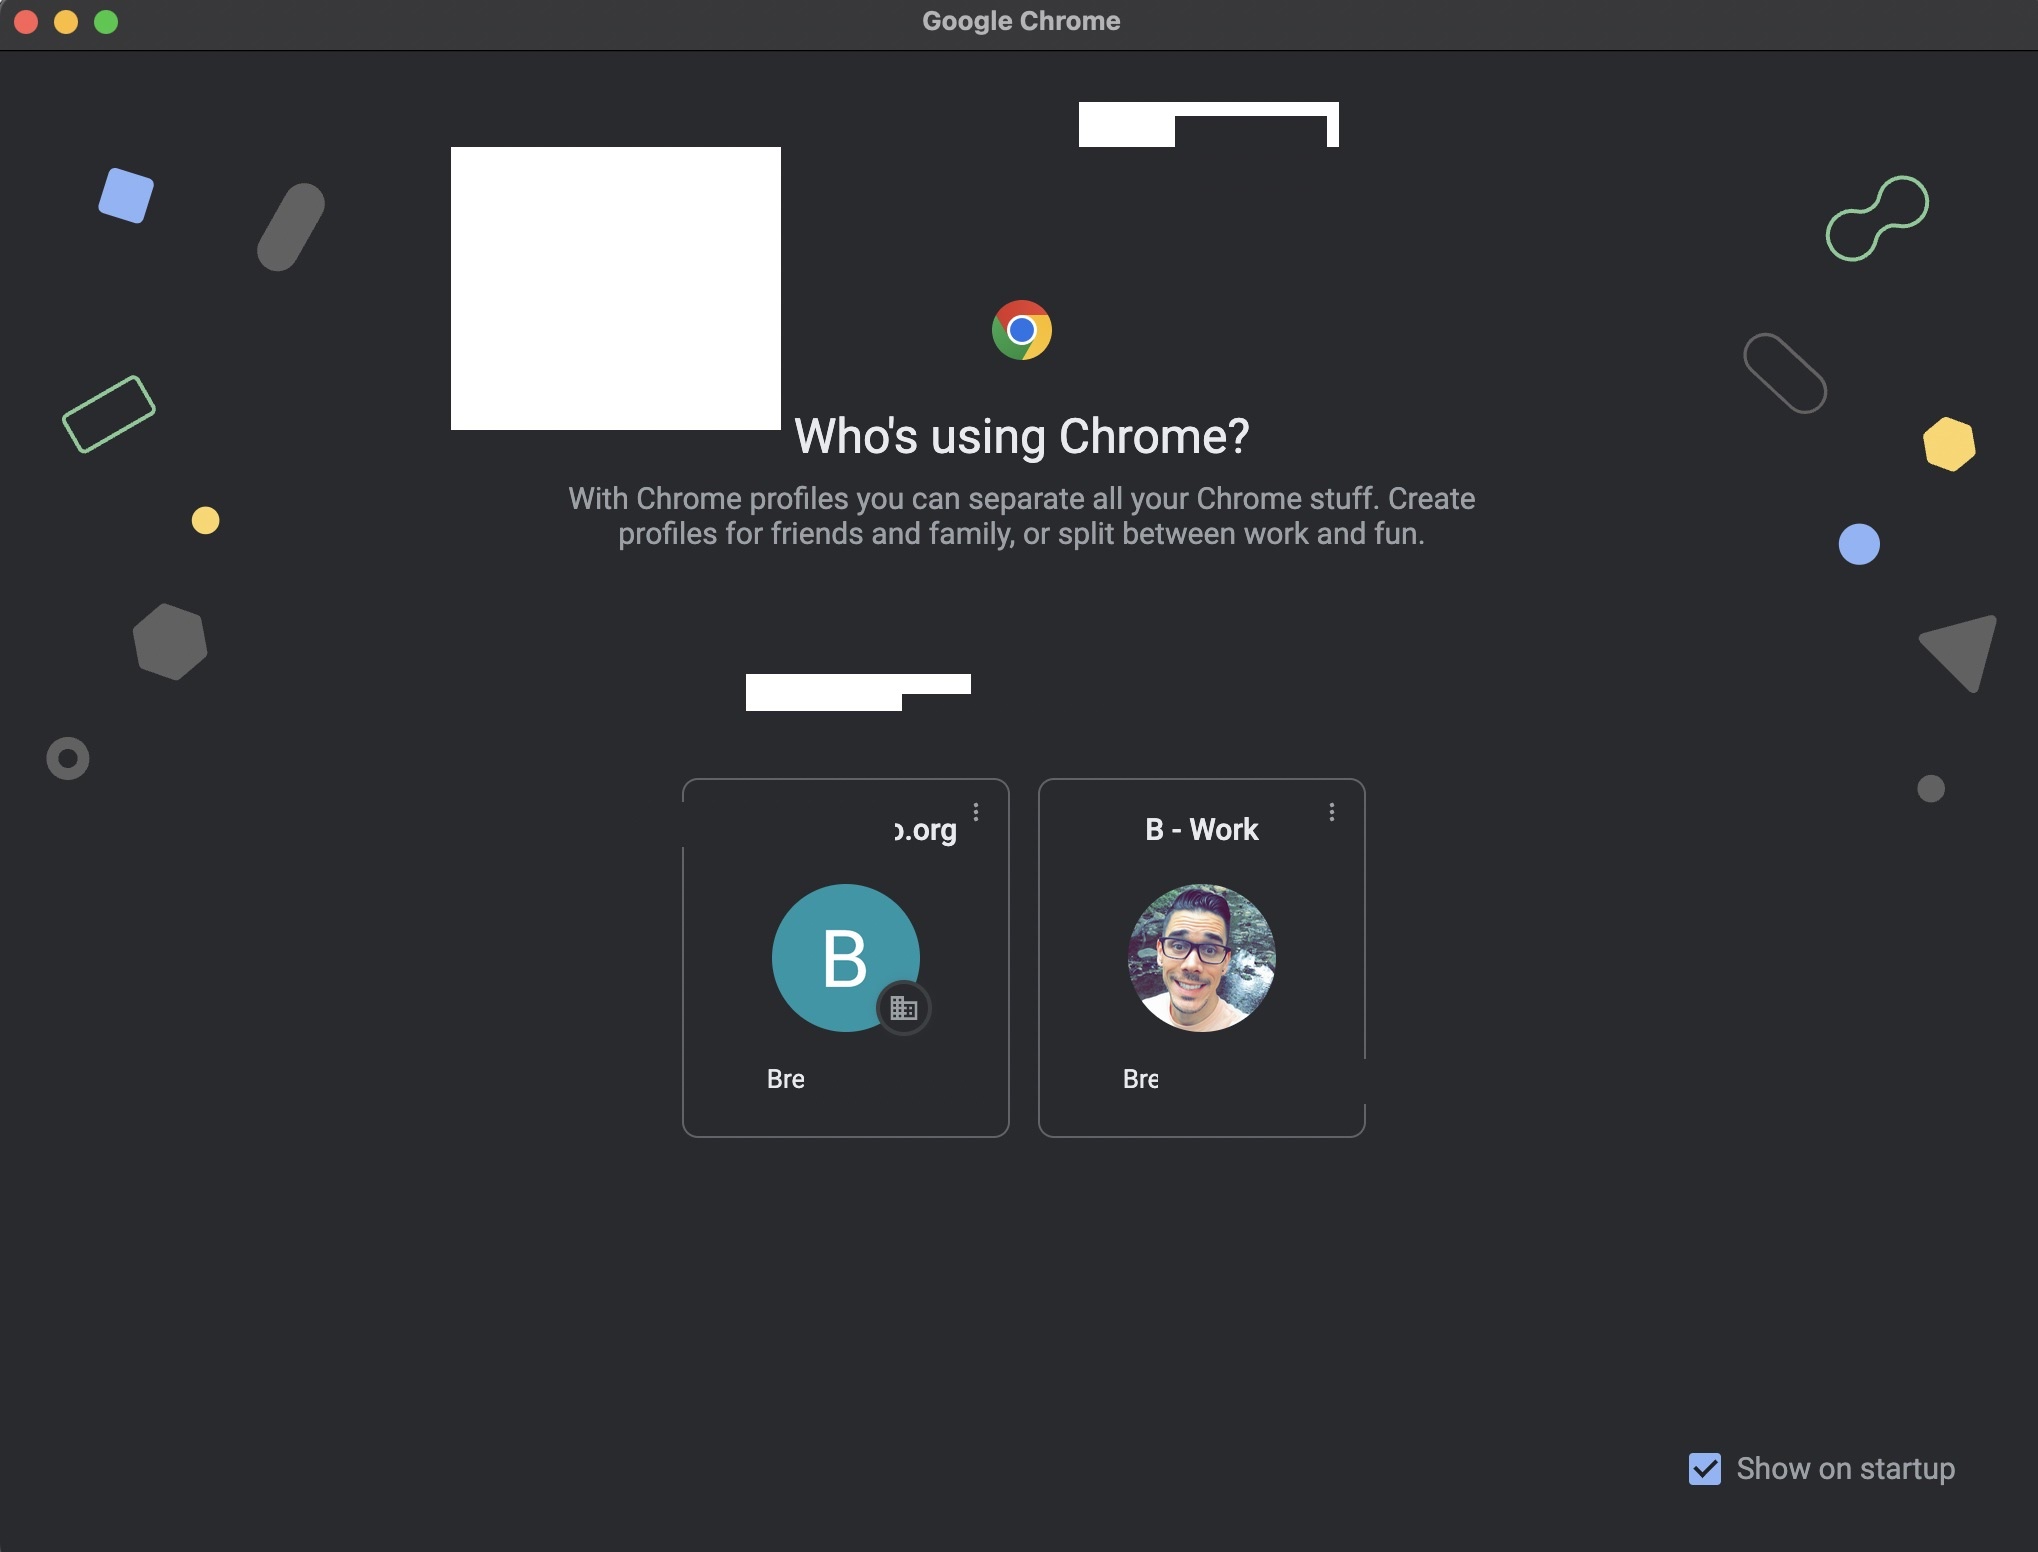Image resolution: width=2038 pixels, height=1552 pixels.
Task: Click the profile photo of B - Work user
Action: pyautogui.click(x=1202, y=957)
